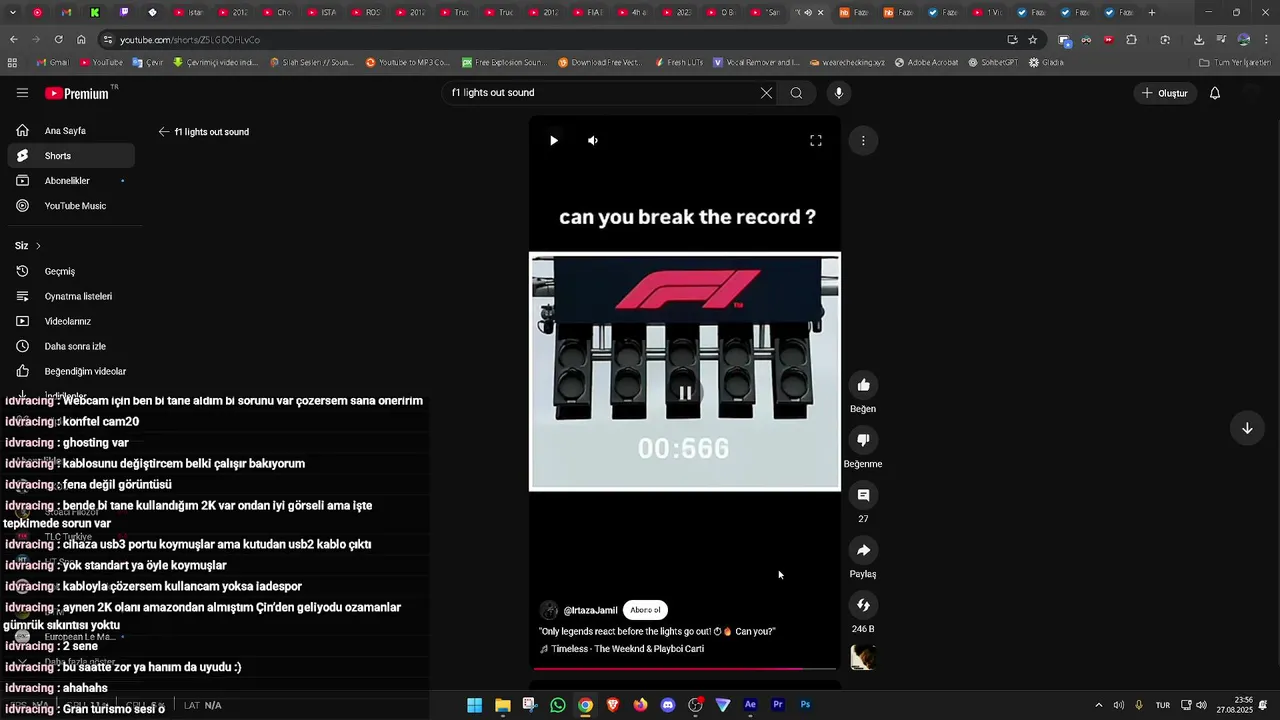This screenshot has height=720, width=1280.
Task: Open the notifications bell
Action: (1215, 93)
